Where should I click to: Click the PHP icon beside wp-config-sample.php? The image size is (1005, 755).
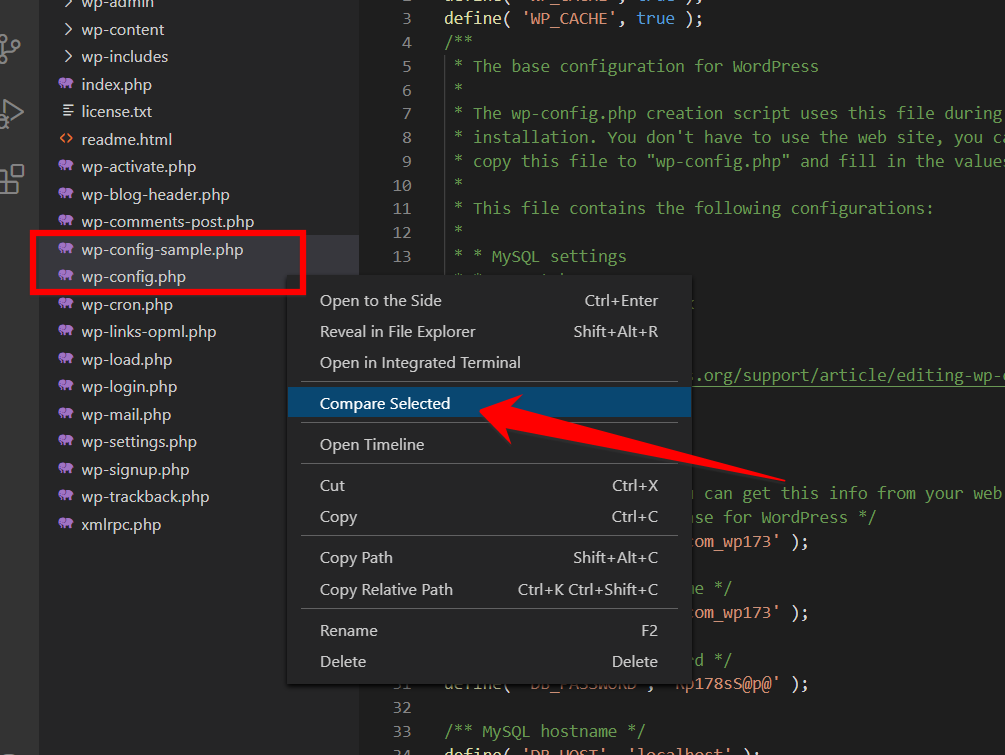coord(65,248)
